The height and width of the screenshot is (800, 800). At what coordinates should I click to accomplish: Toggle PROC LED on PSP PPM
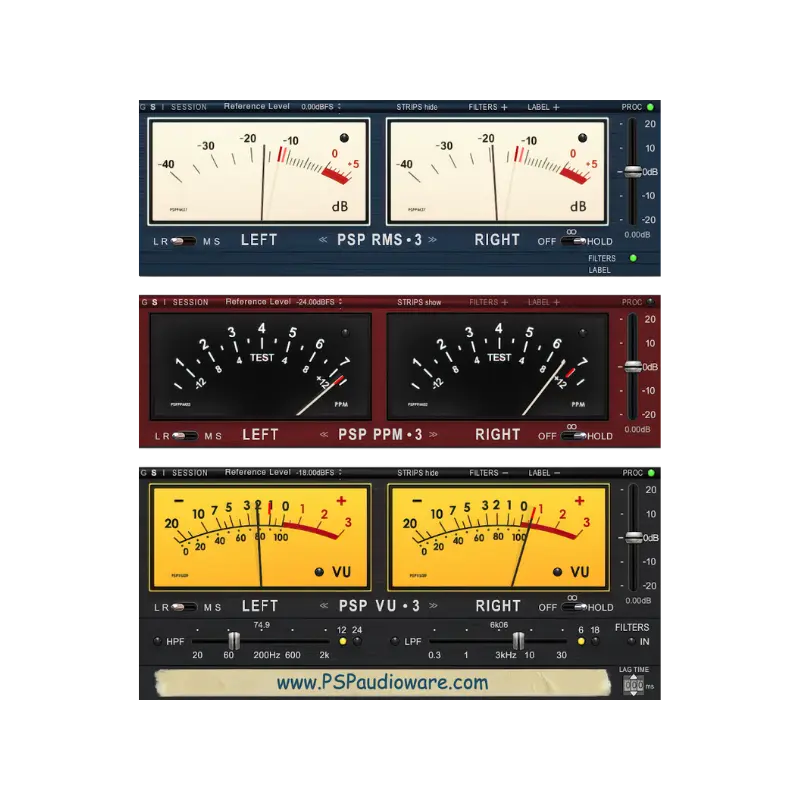pyautogui.click(x=651, y=302)
